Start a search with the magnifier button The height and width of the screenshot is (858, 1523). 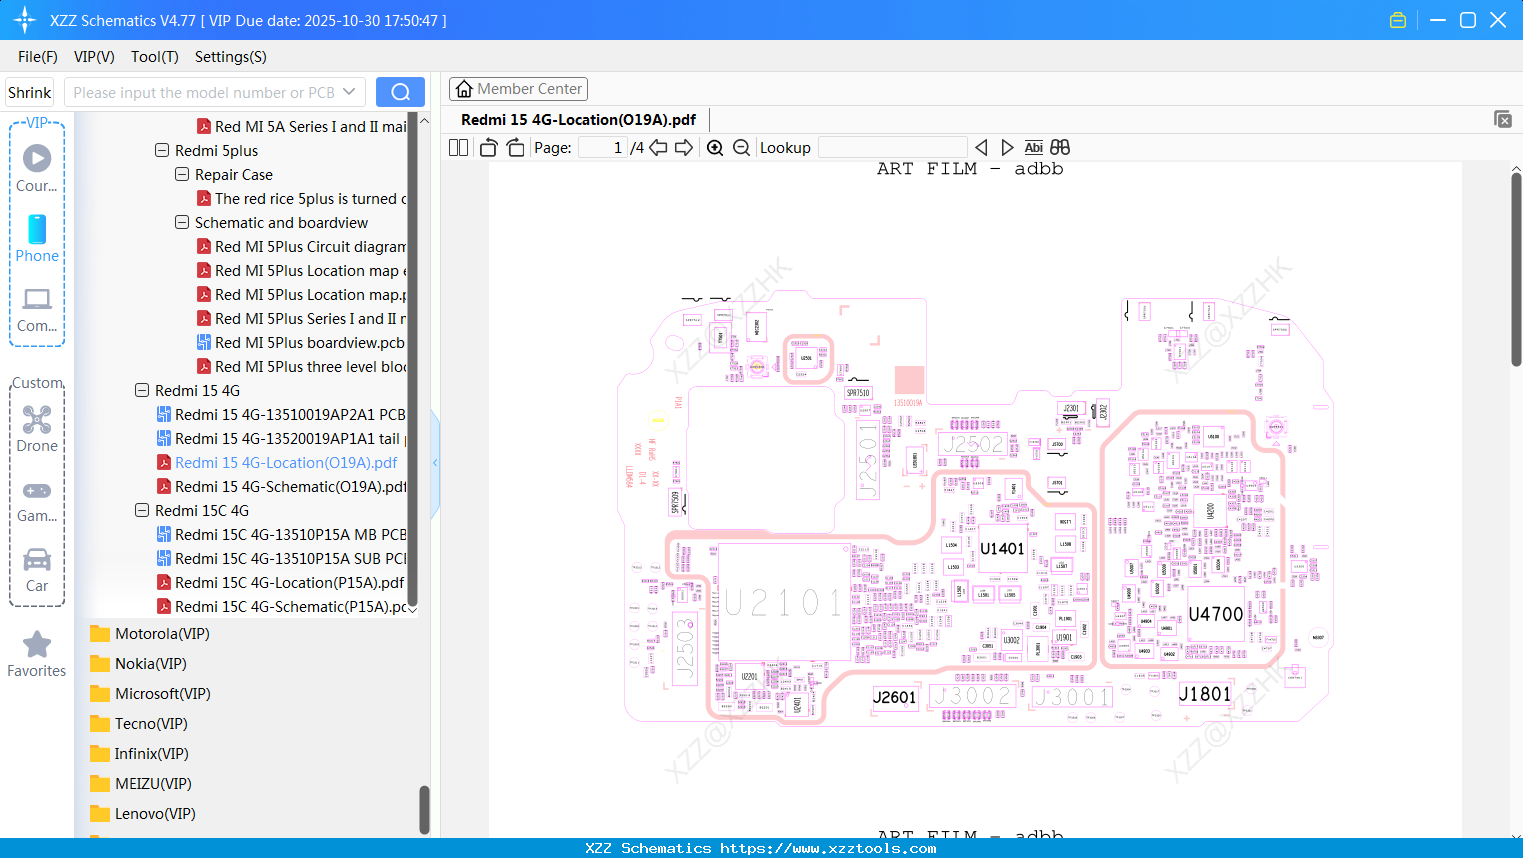(400, 91)
